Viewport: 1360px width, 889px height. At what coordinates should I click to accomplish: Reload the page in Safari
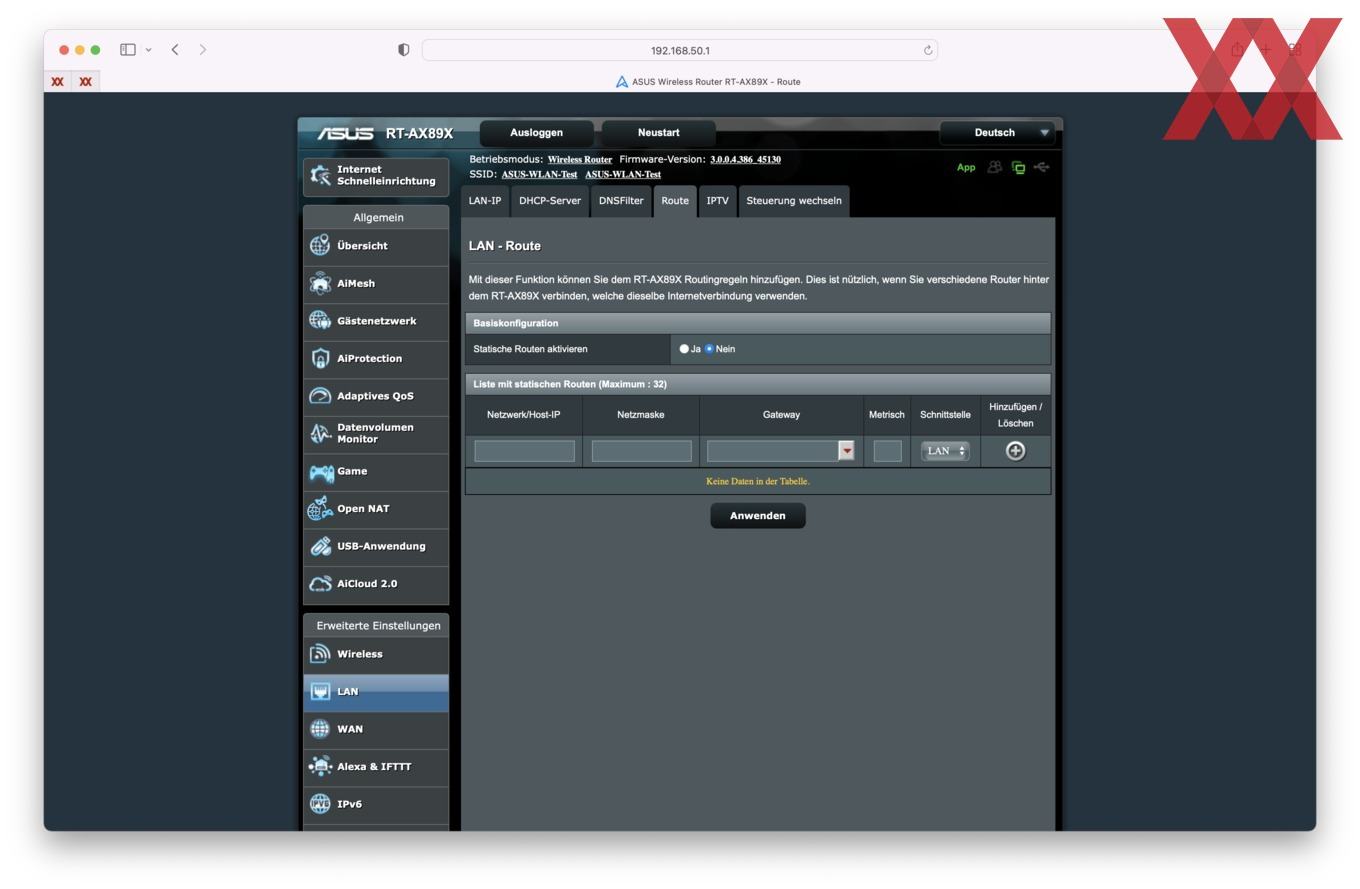(x=928, y=50)
